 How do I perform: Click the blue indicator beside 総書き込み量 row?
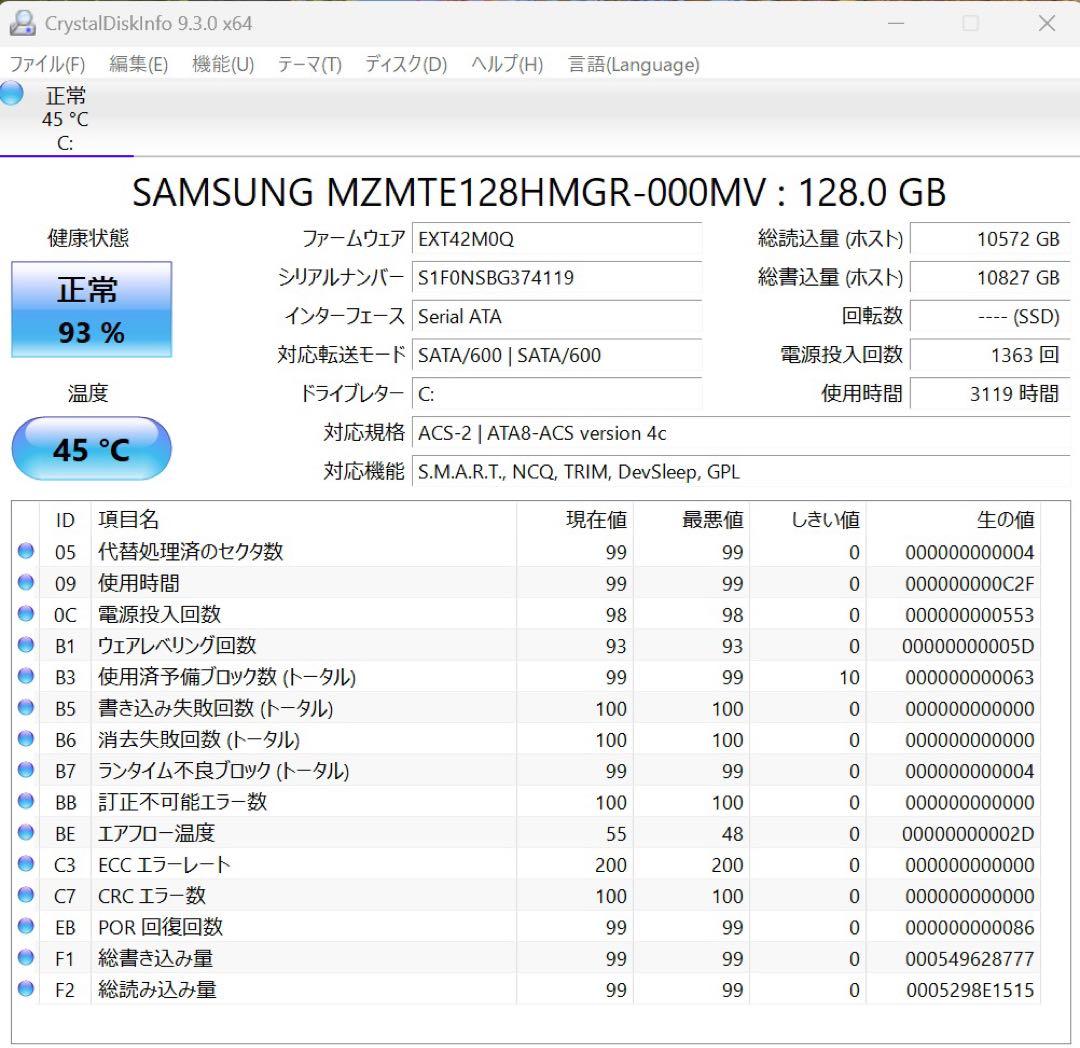click(x=24, y=958)
